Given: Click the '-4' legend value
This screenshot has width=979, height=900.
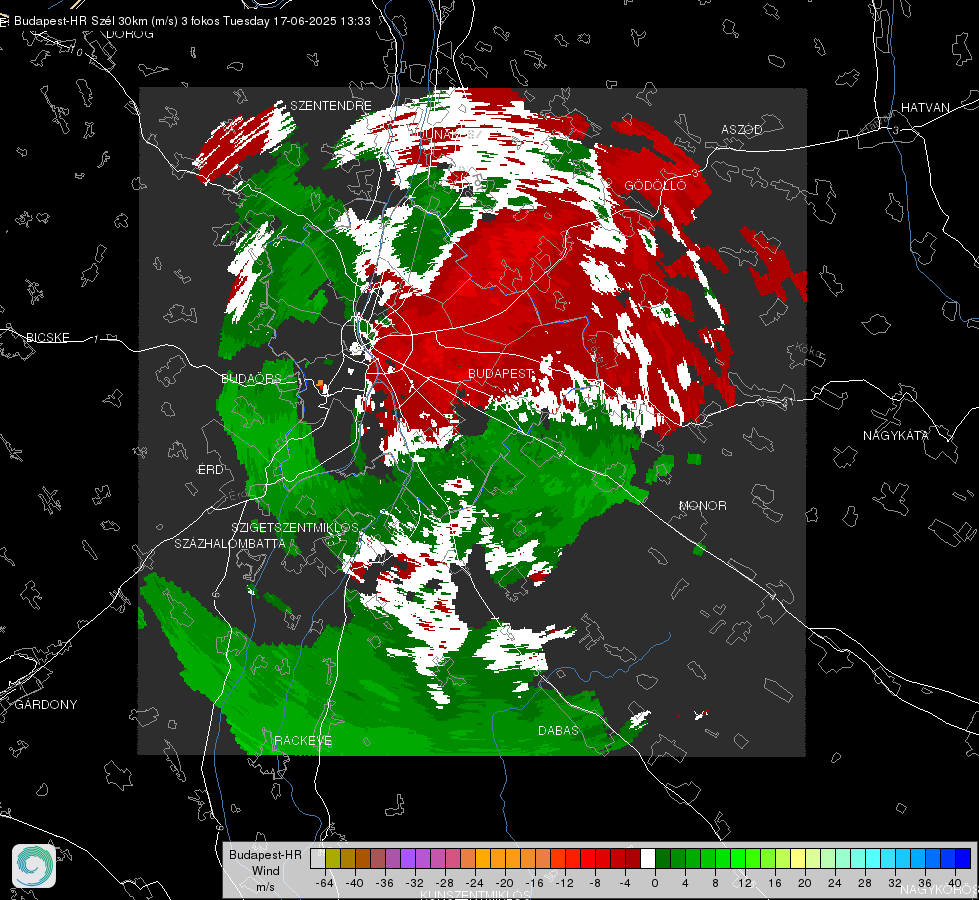Looking at the screenshot, I should point(625,883).
